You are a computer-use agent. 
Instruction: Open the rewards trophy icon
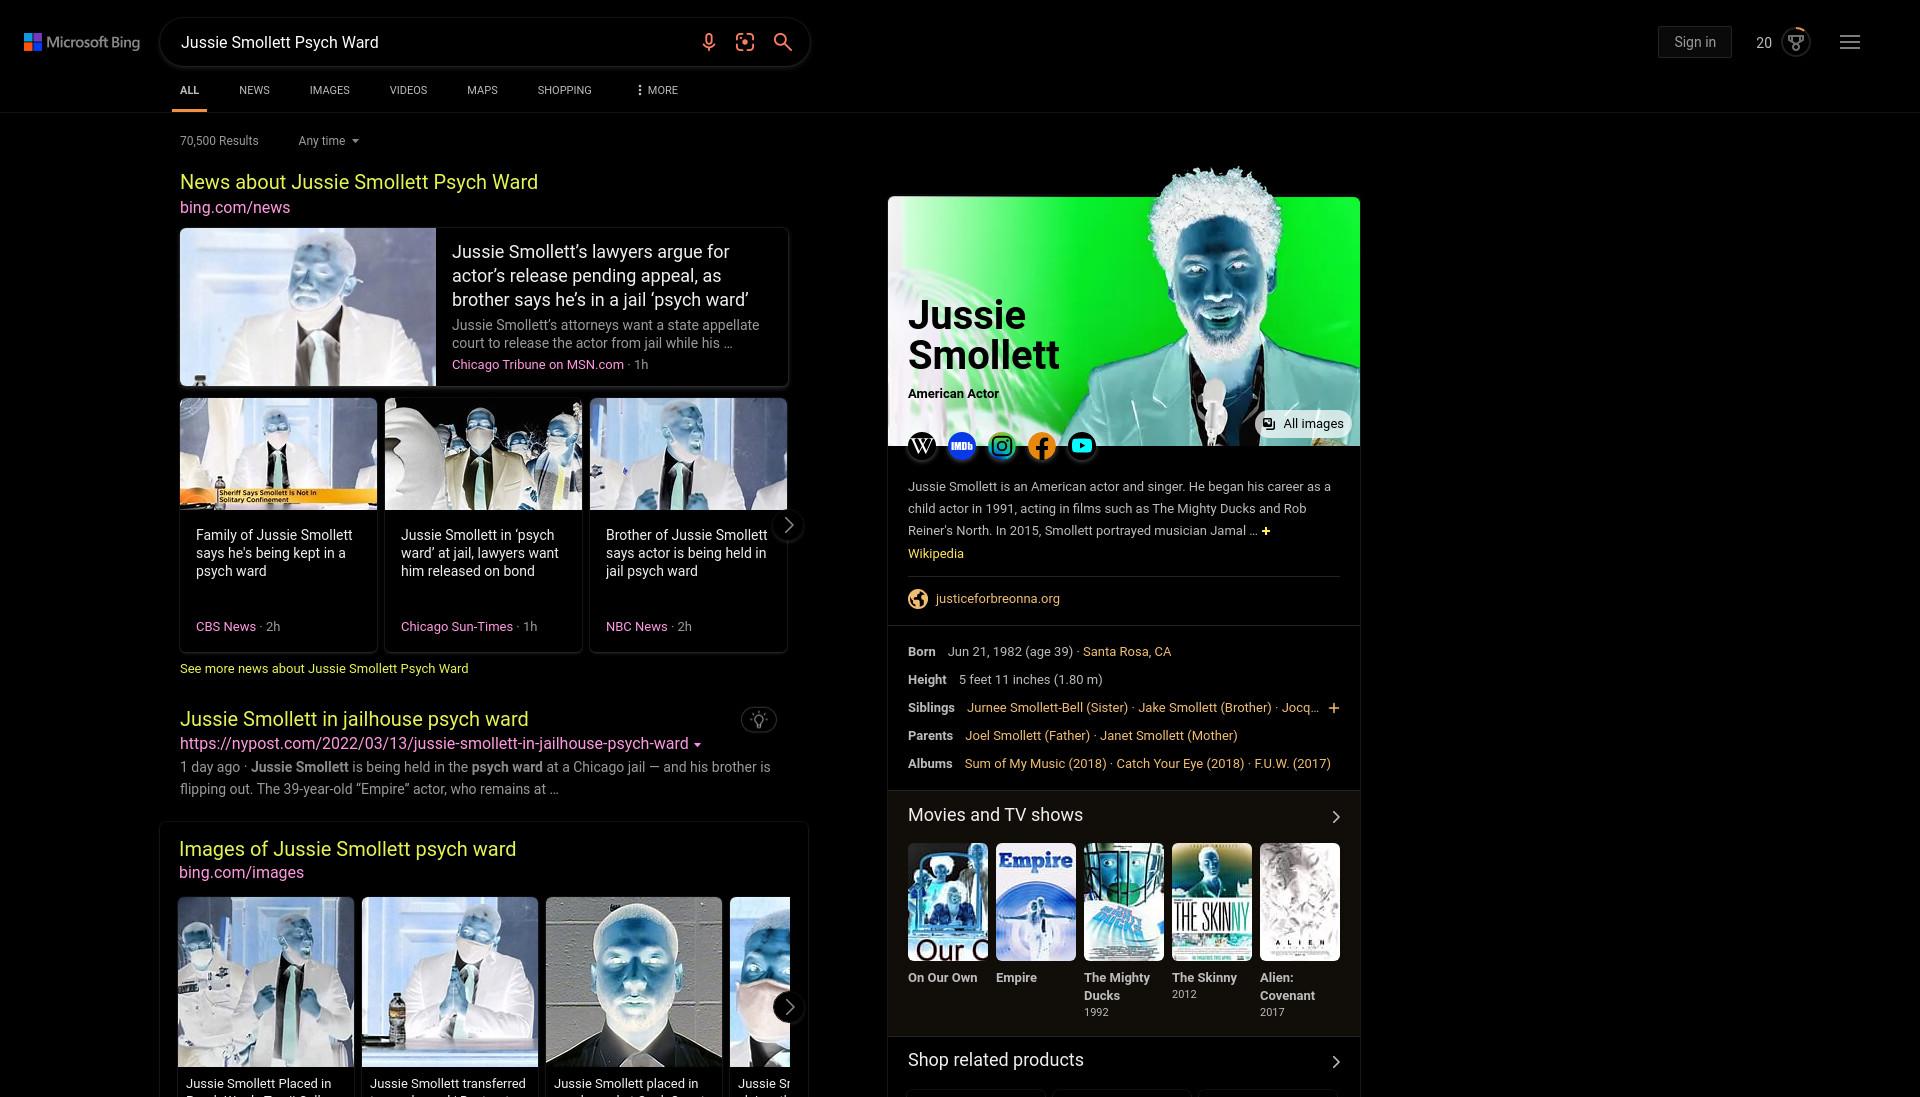pyautogui.click(x=1796, y=42)
